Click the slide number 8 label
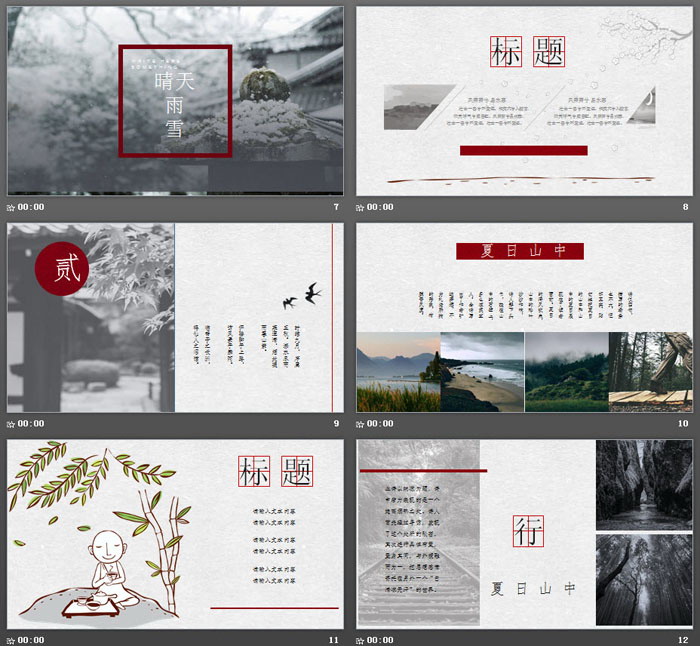This screenshot has width=700, height=646. [x=685, y=207]
